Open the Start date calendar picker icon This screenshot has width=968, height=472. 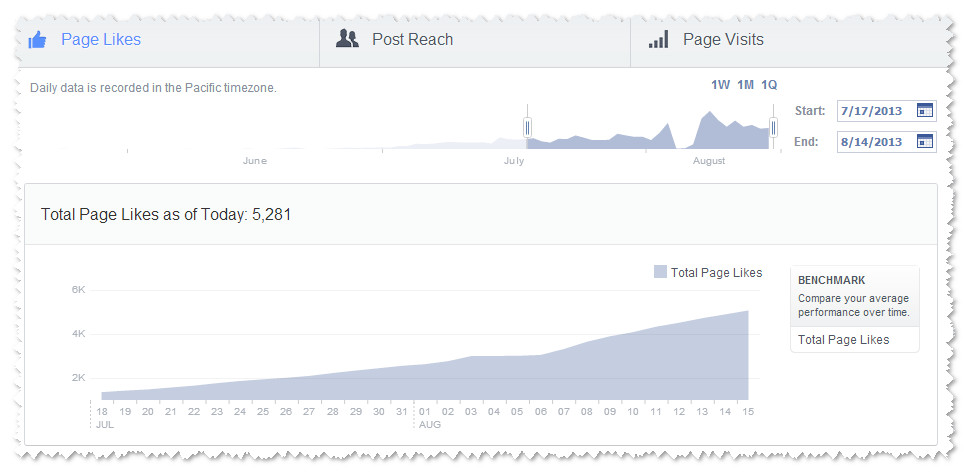[x=924, y=111]
